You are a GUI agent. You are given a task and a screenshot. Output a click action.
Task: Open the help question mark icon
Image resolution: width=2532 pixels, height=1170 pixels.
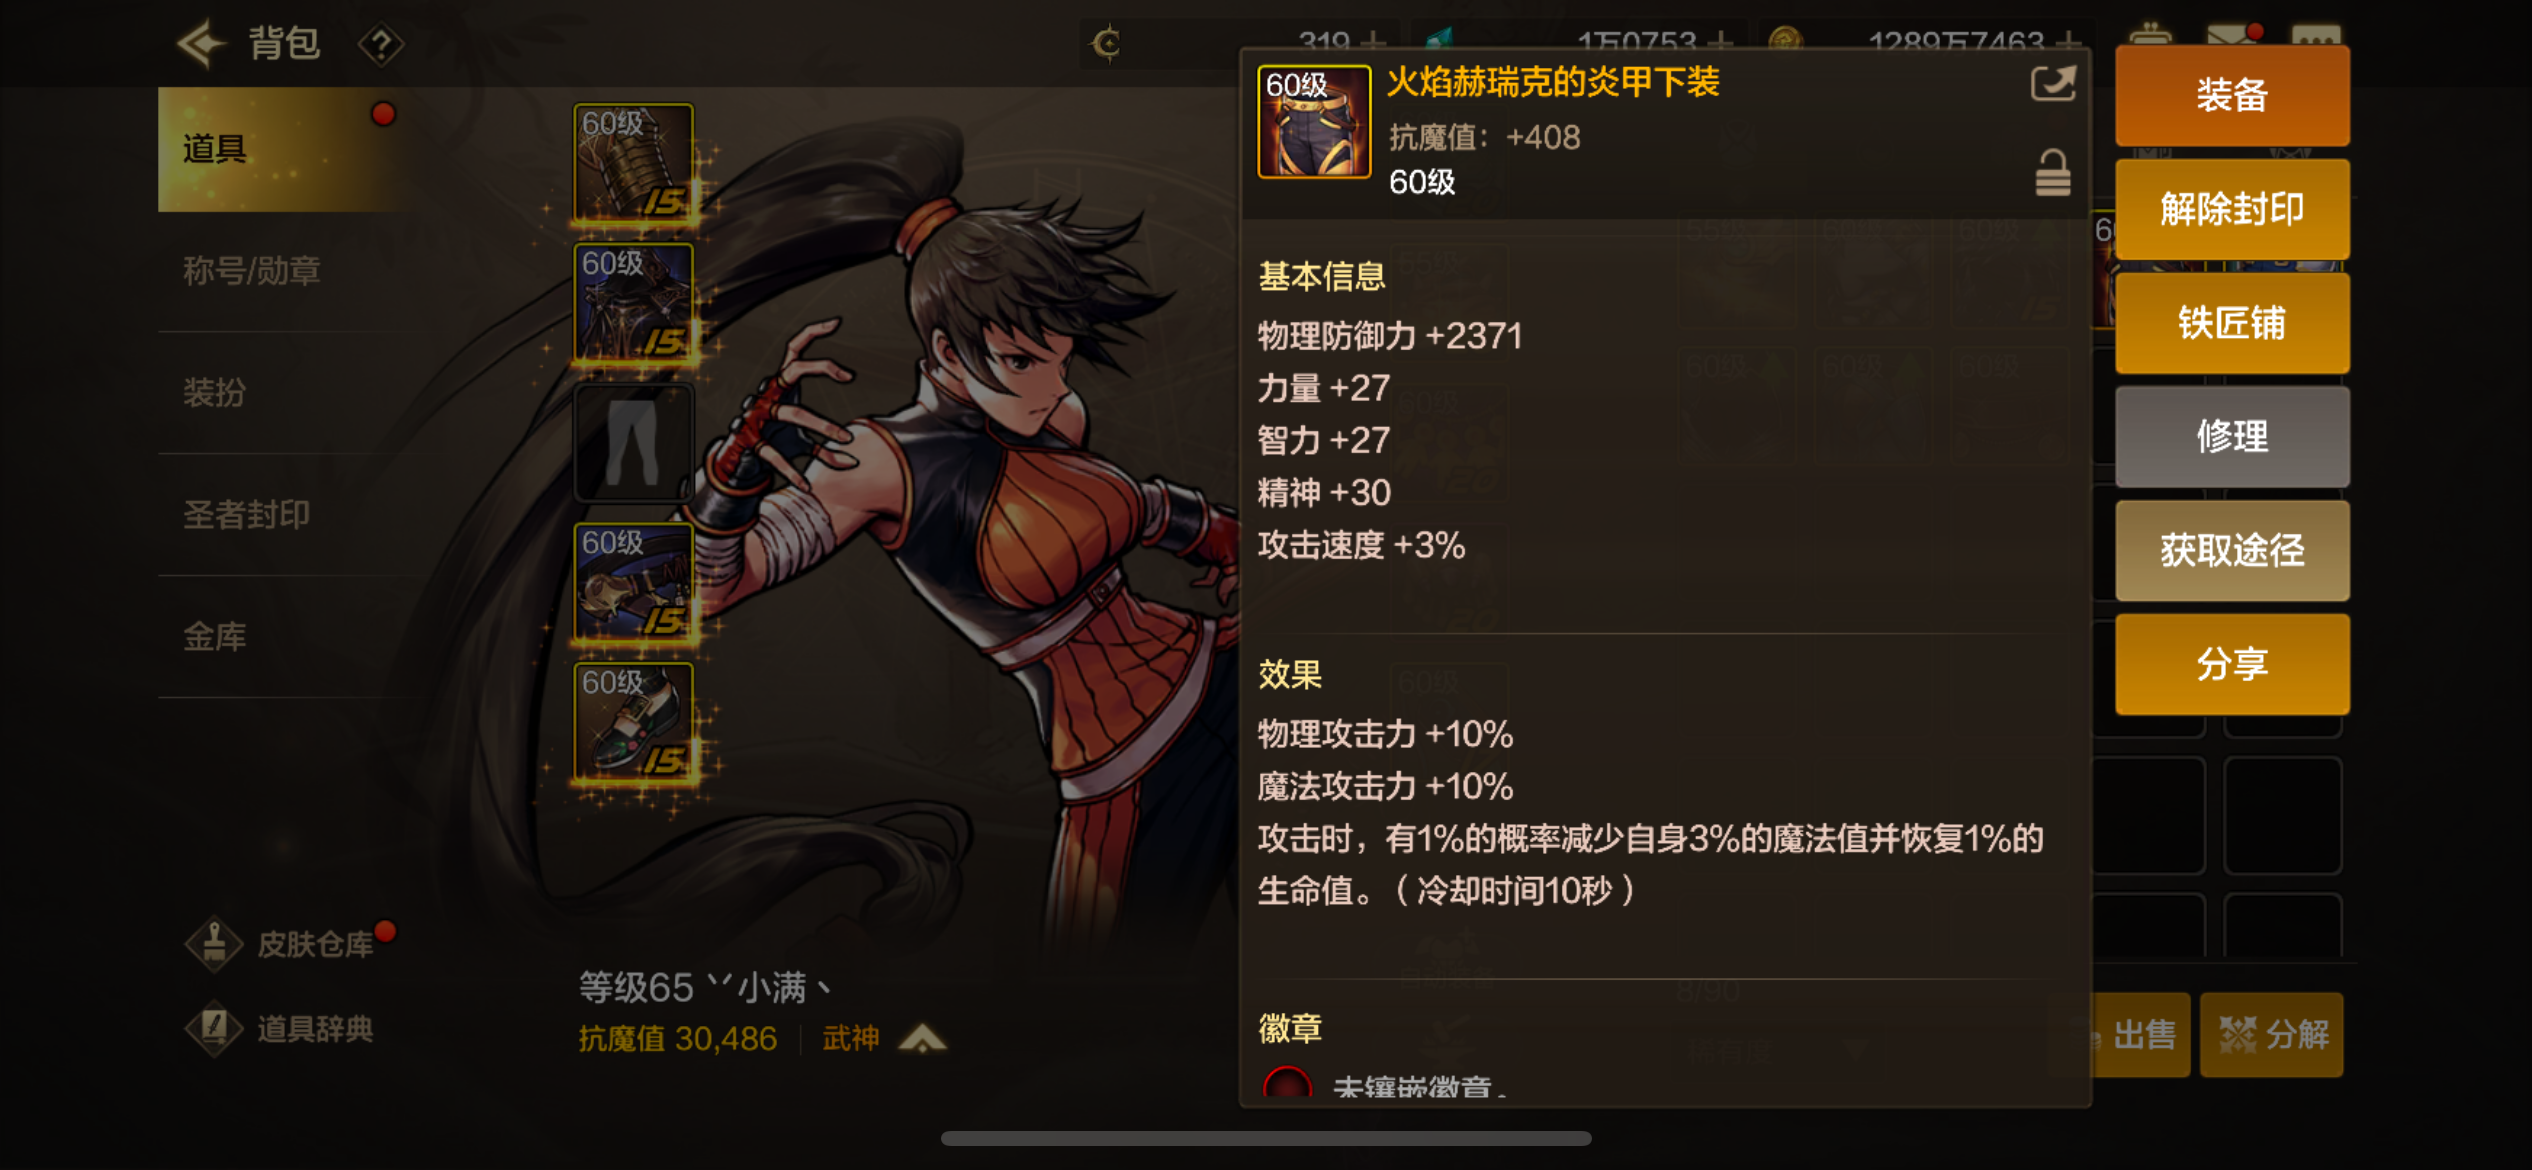(x=381, y=44)
